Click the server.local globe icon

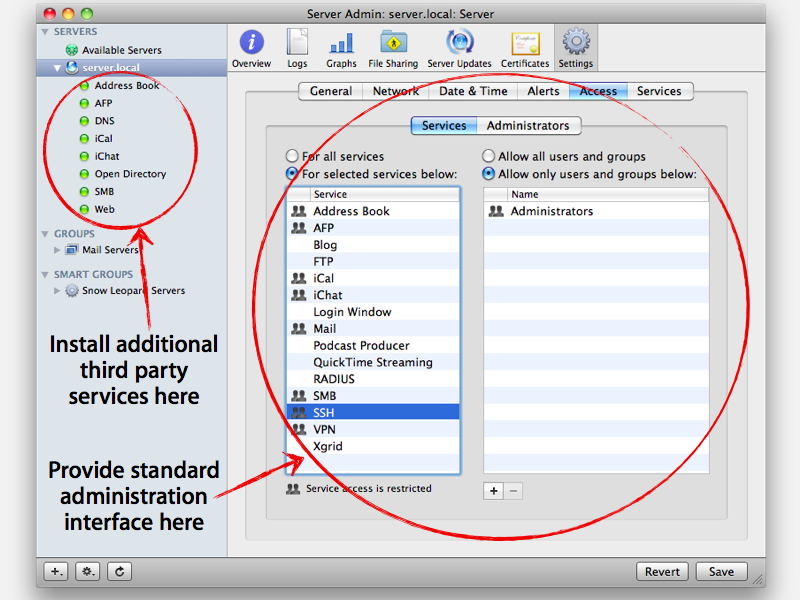point(72,67)
